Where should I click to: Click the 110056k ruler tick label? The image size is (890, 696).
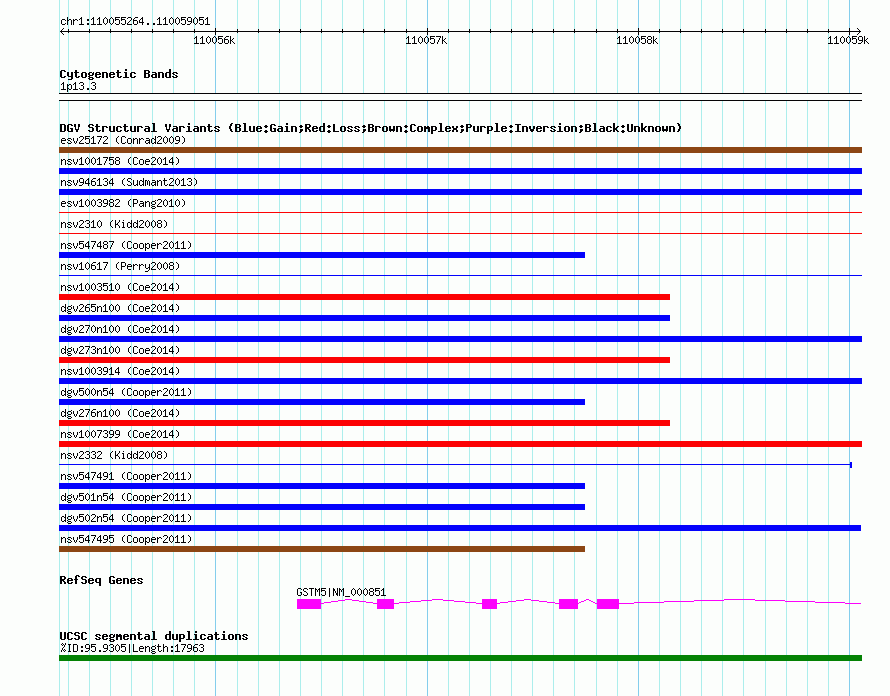click(x=214, y=40)
